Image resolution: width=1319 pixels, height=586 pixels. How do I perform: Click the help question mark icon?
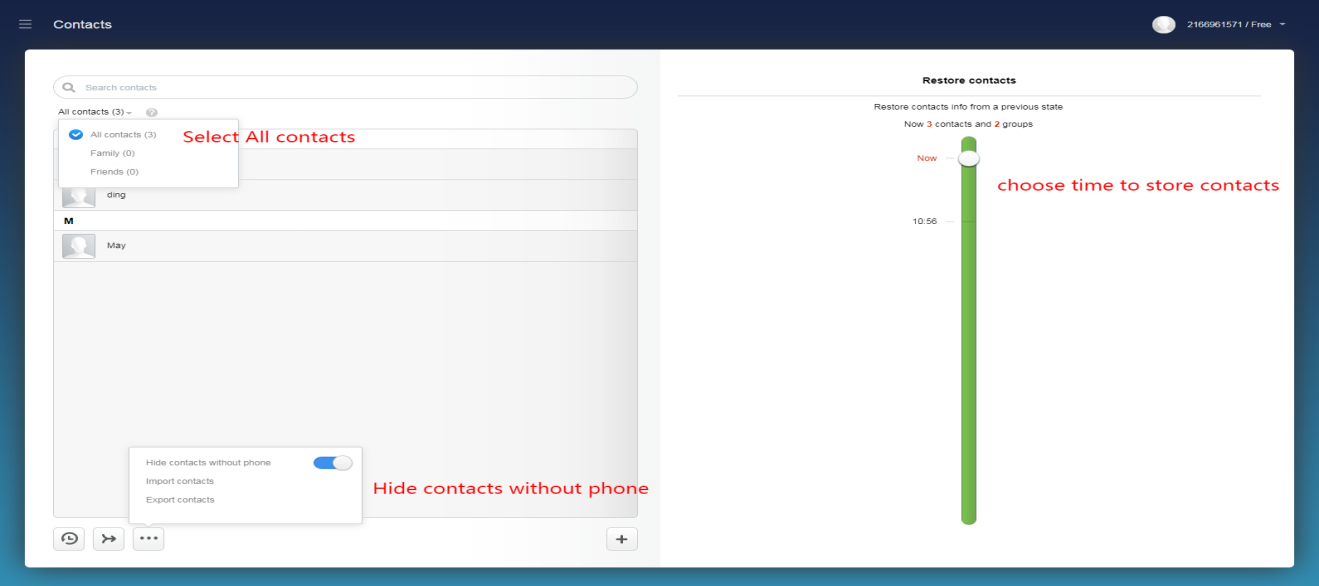tap(151, 113)
